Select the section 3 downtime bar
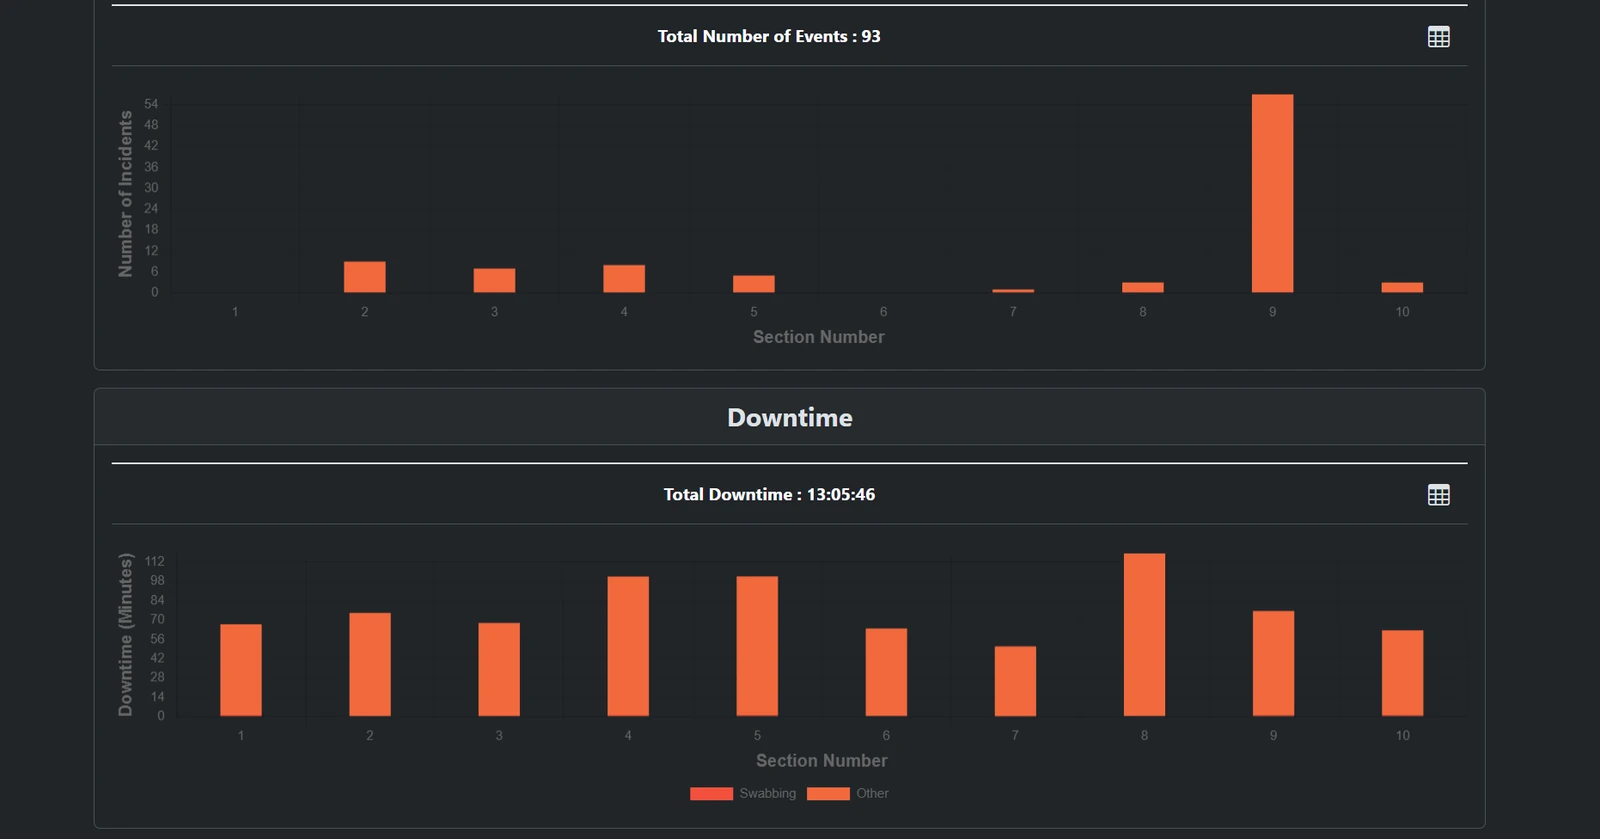The image size is (1600, 839). (x=499, y=669)
